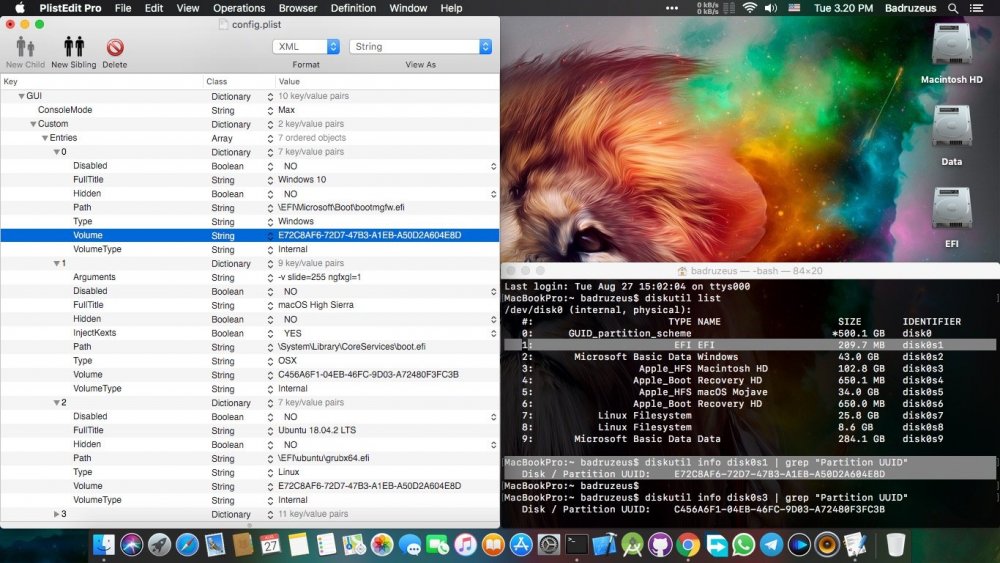Open System Preferences gear in dock
The image size is (1000, 563).
tap(549, 545)
